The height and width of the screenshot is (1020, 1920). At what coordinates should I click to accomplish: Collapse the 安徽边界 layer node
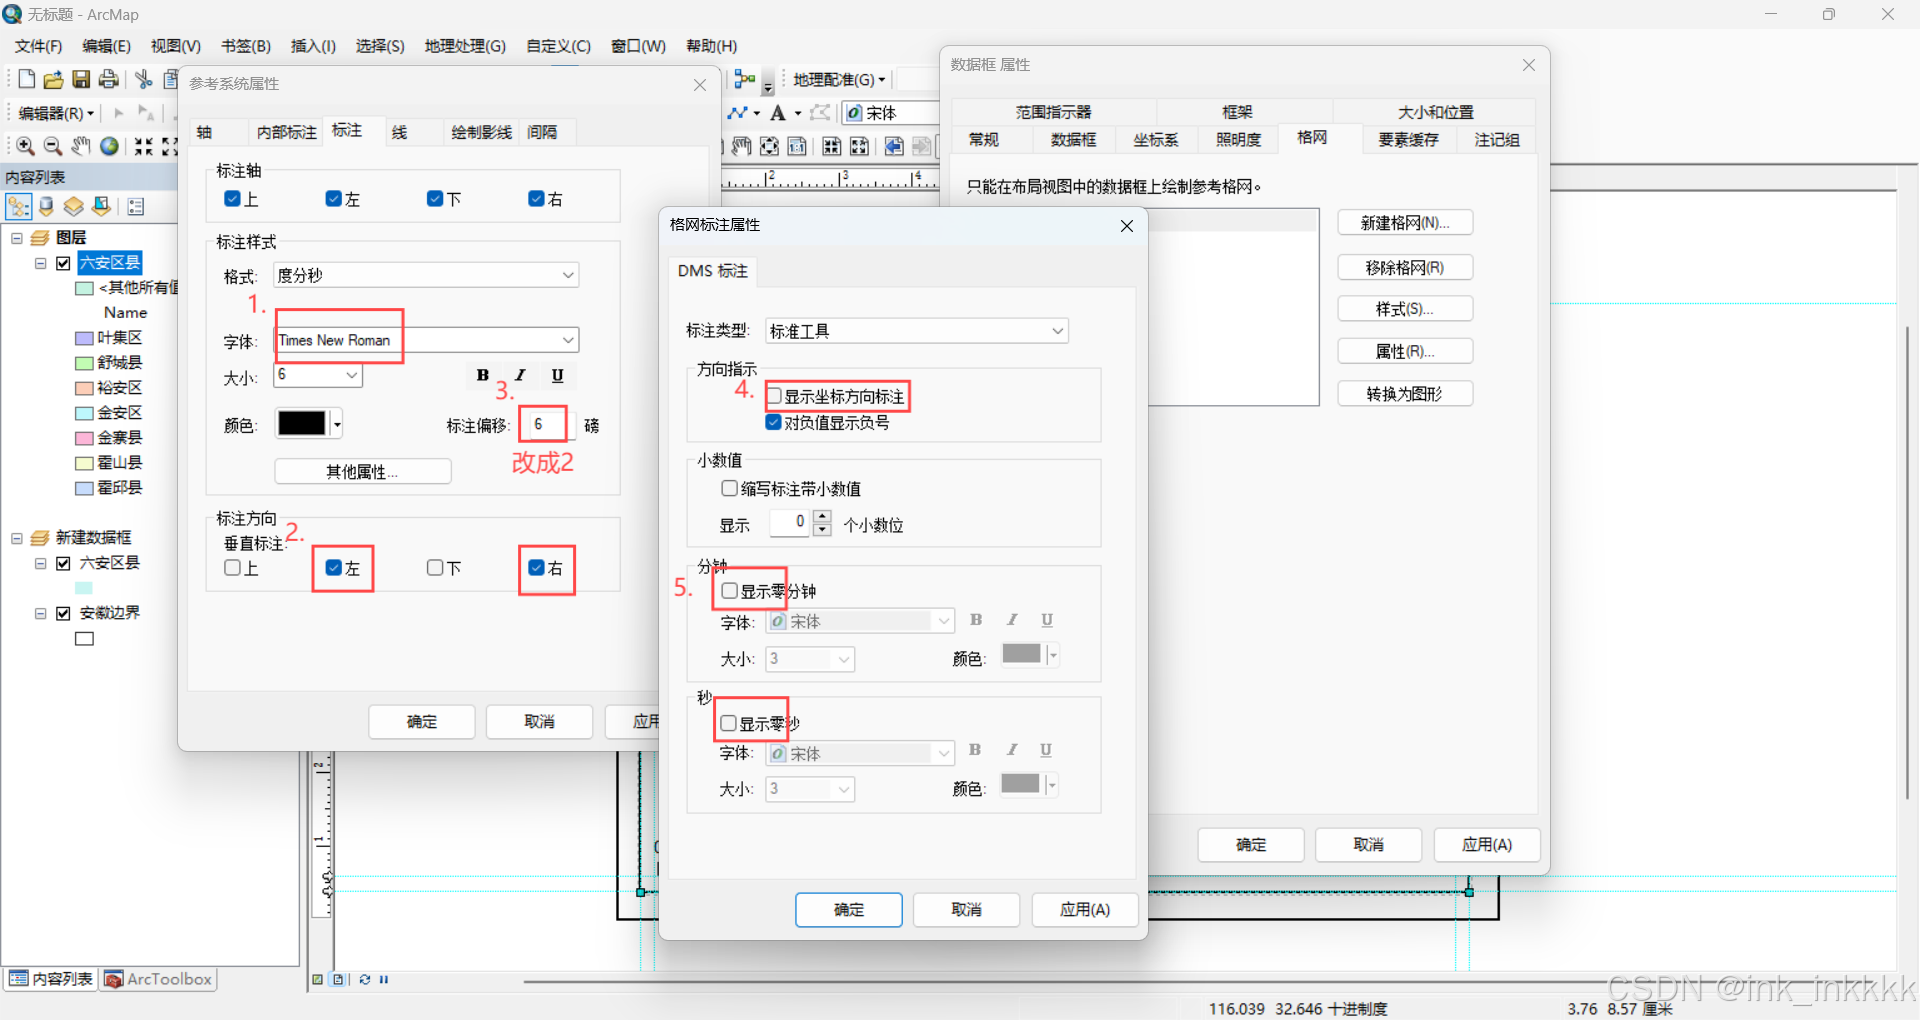point(41,613)
